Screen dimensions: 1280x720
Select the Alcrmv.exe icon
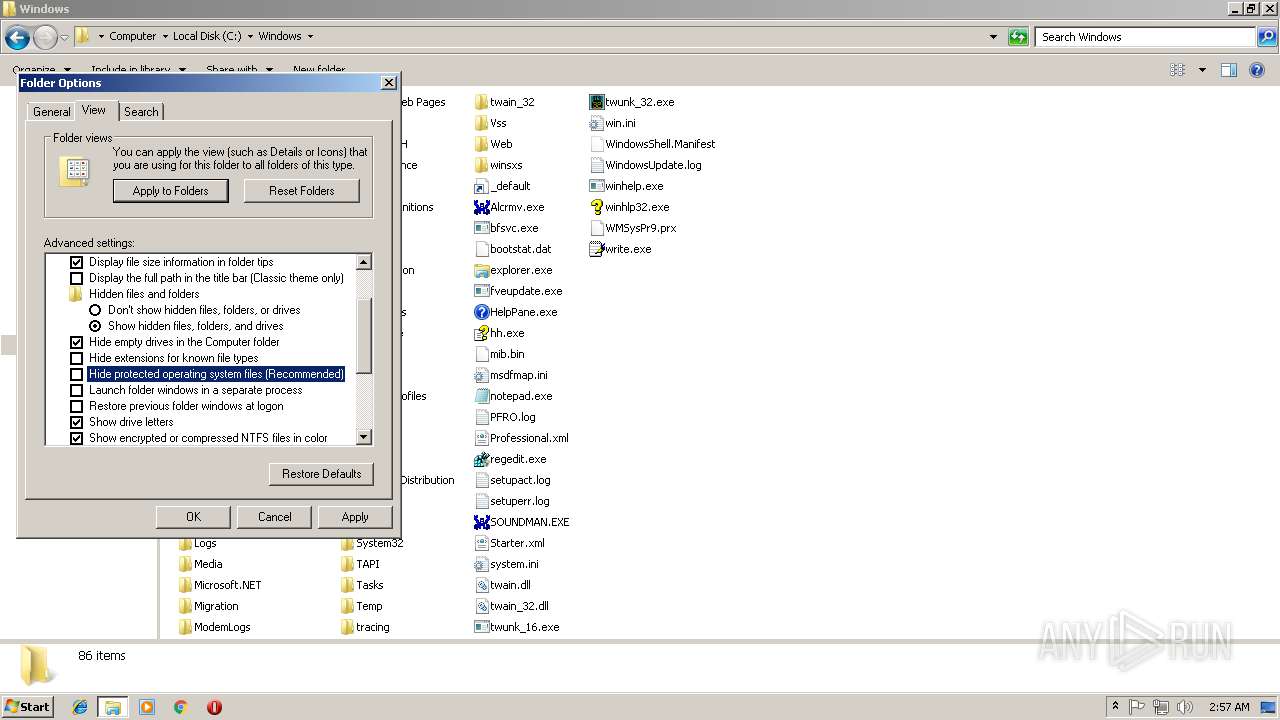482,207
